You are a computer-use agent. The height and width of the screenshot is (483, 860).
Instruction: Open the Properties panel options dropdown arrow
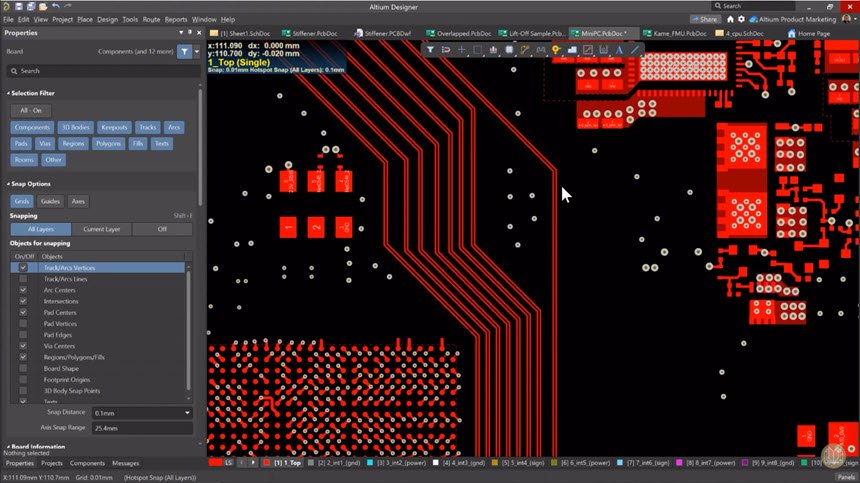[181, 33]
